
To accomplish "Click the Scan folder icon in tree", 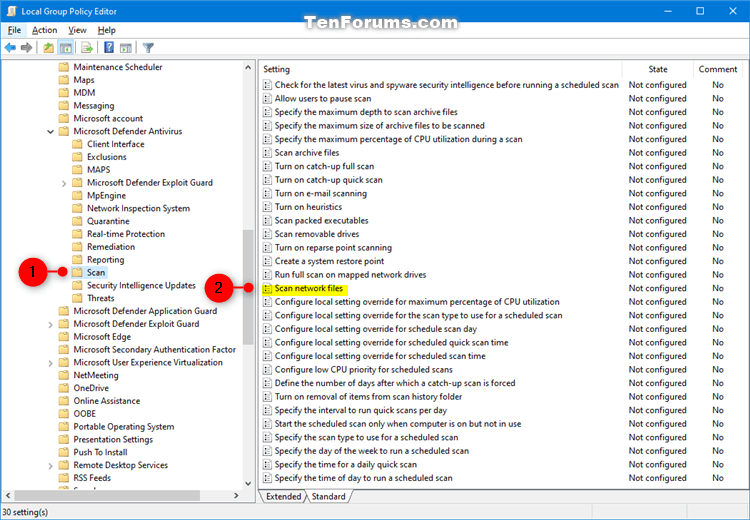I will click(77, 273).
